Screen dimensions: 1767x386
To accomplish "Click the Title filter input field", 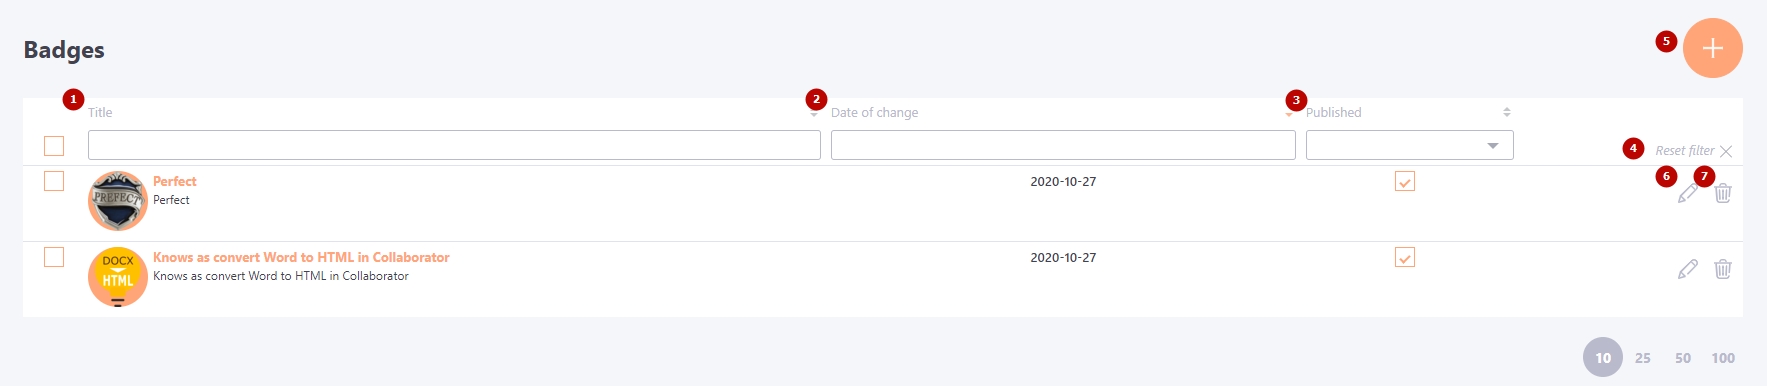I will pos(454,145).
